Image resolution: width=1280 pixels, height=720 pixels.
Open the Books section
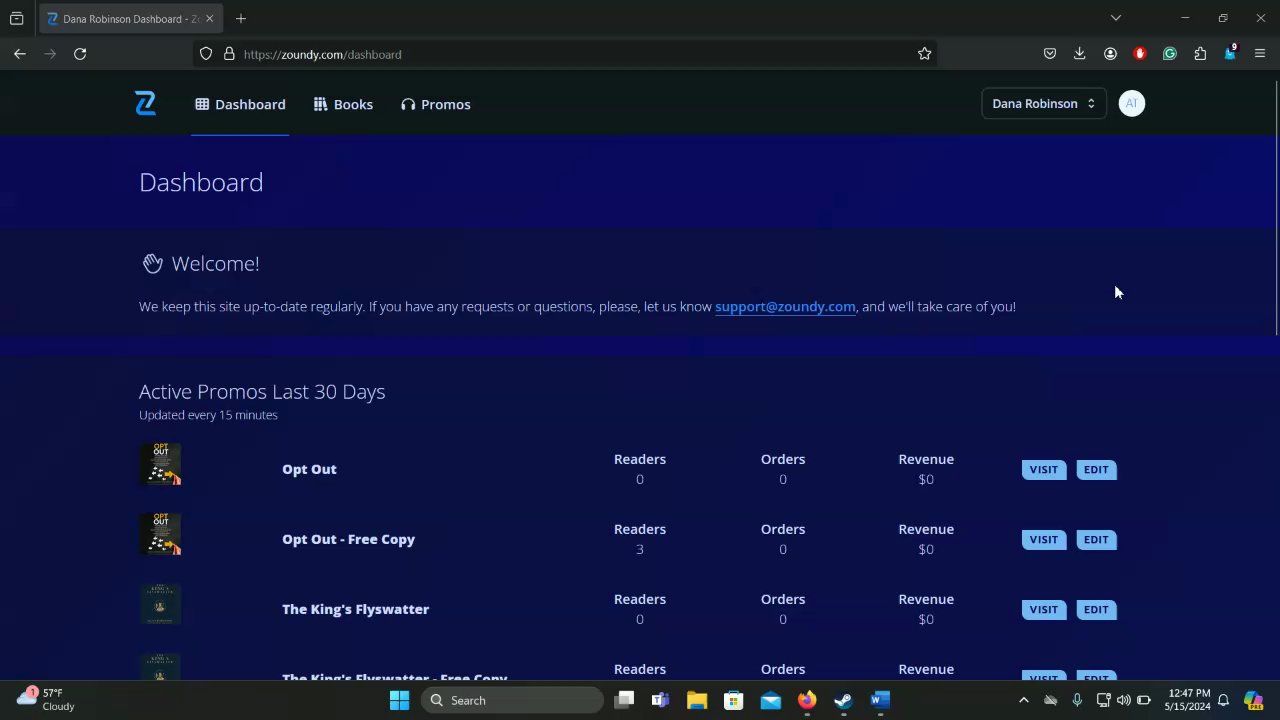point(343,104)
